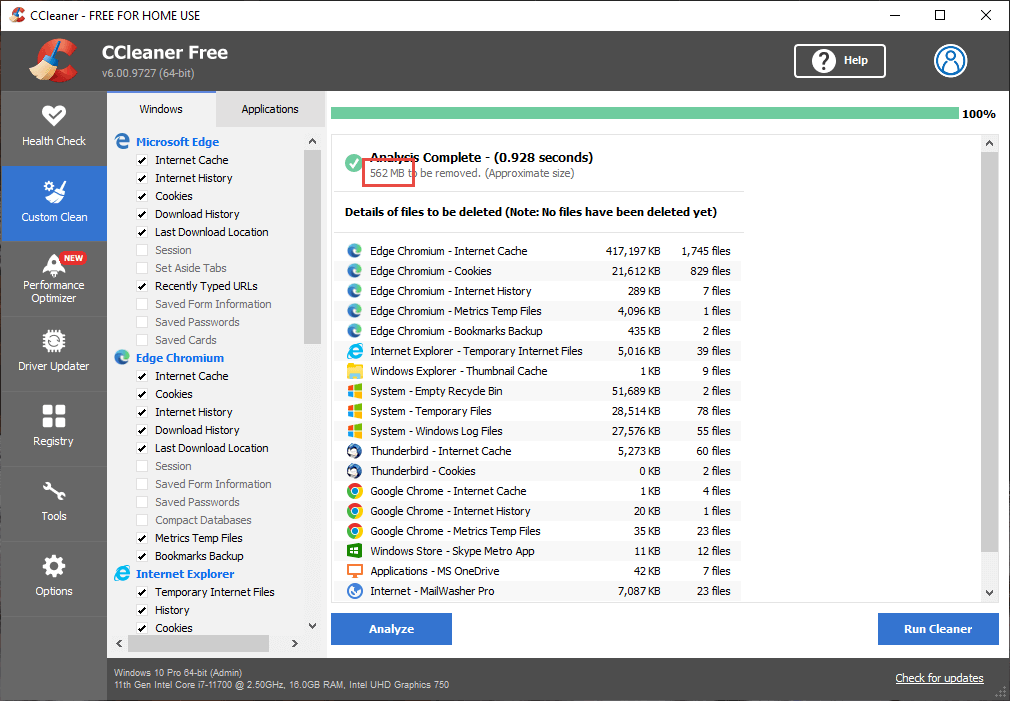Image resolution: width=1010 pixels, height=701 pixels.
Task: Click Thunderbird icon beside Thunderbird - Internet Cache
Action: 354,451
